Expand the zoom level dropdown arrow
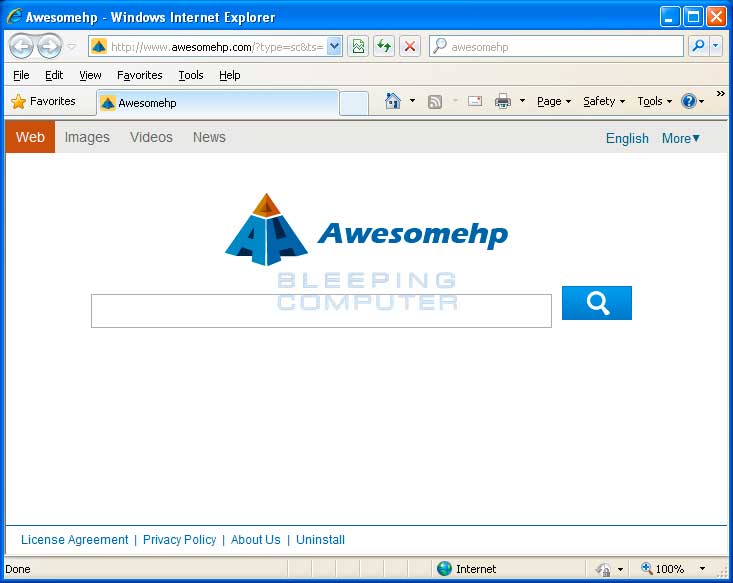This screenshot has height=583, width=733. point(702,569)
